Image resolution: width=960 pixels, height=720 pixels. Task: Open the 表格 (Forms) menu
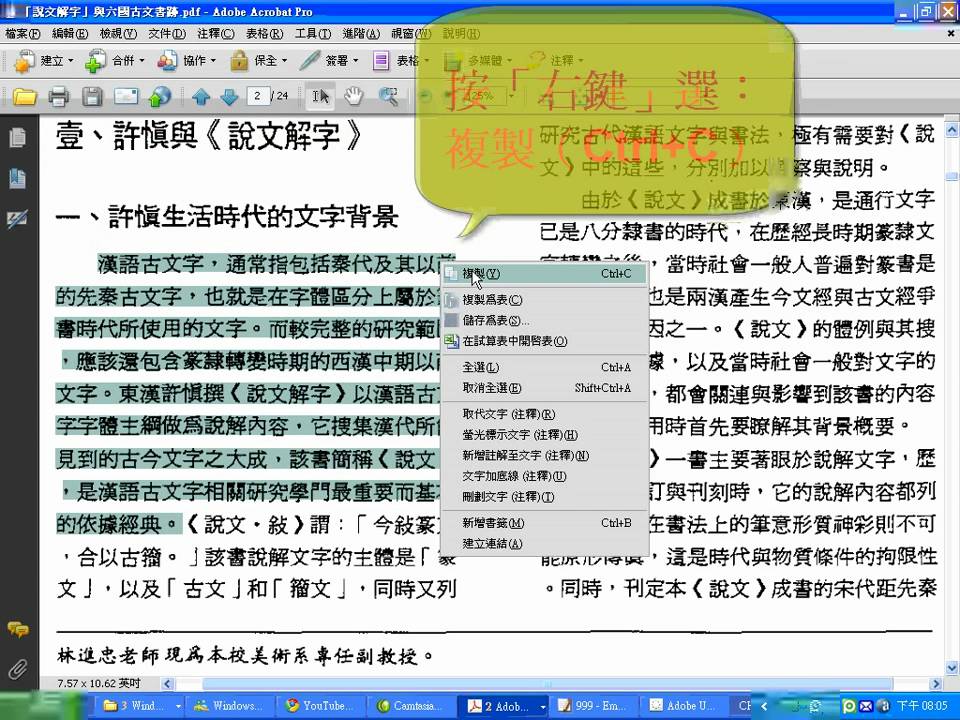click(264, 34)
